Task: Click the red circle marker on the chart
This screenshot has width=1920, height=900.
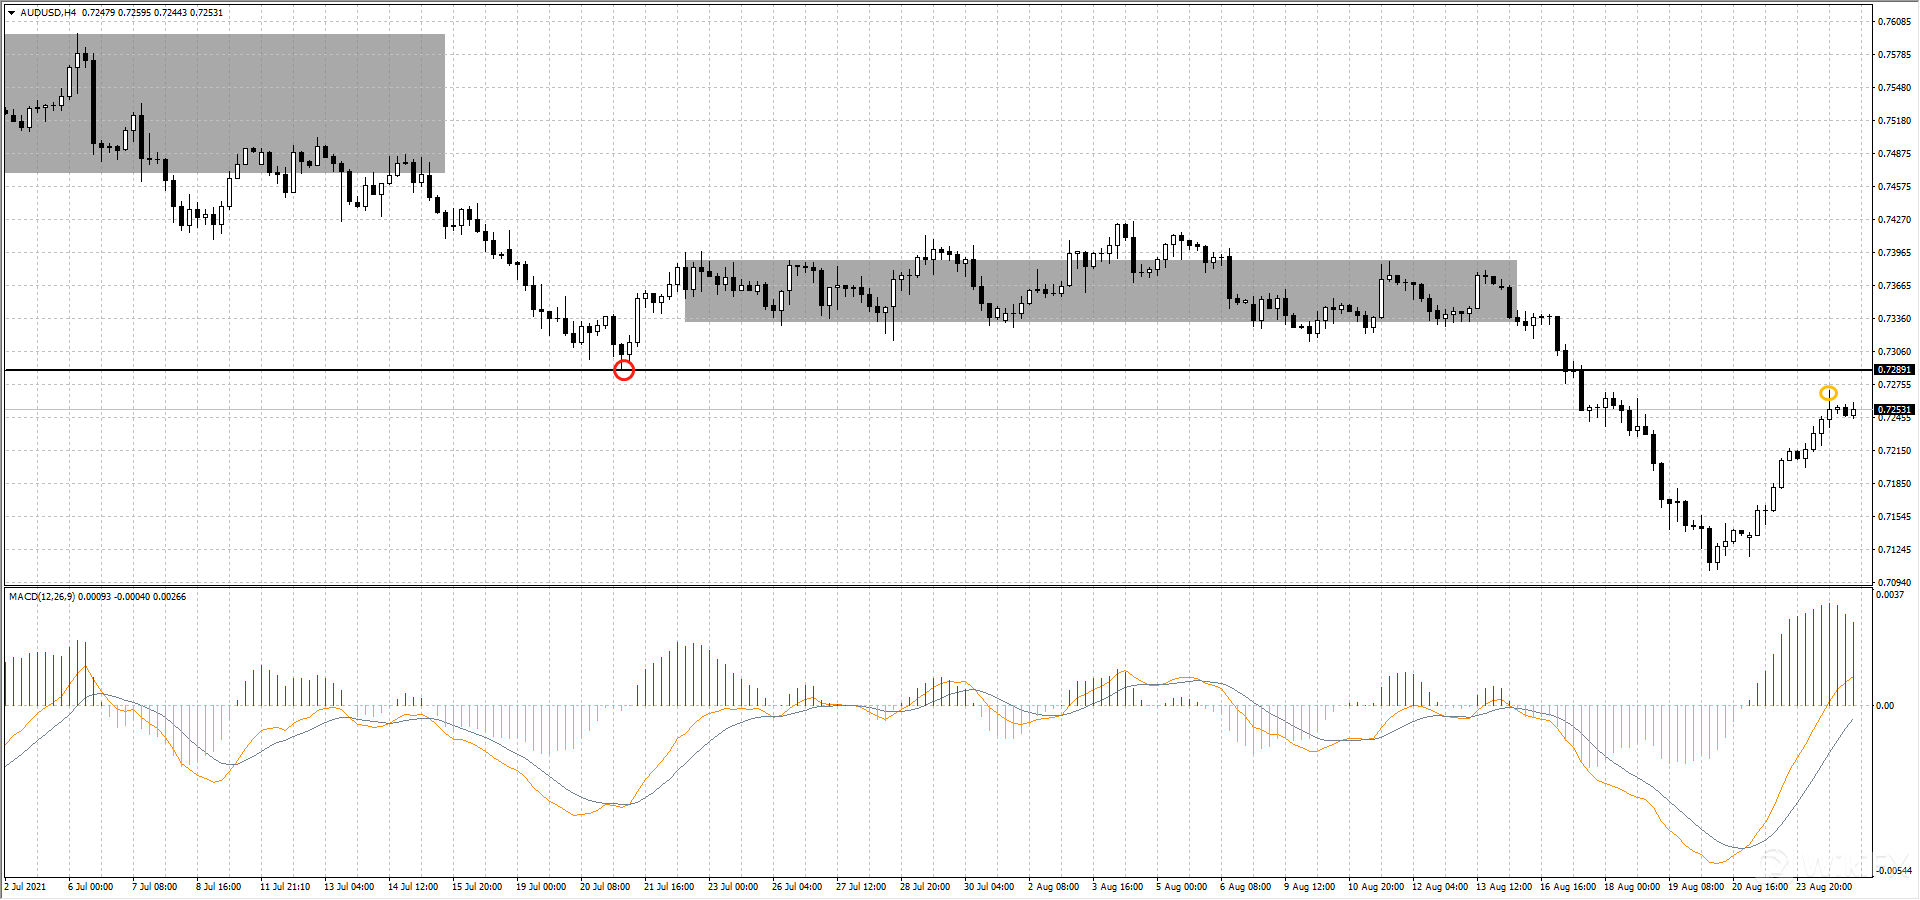Action: coord(624,371)
